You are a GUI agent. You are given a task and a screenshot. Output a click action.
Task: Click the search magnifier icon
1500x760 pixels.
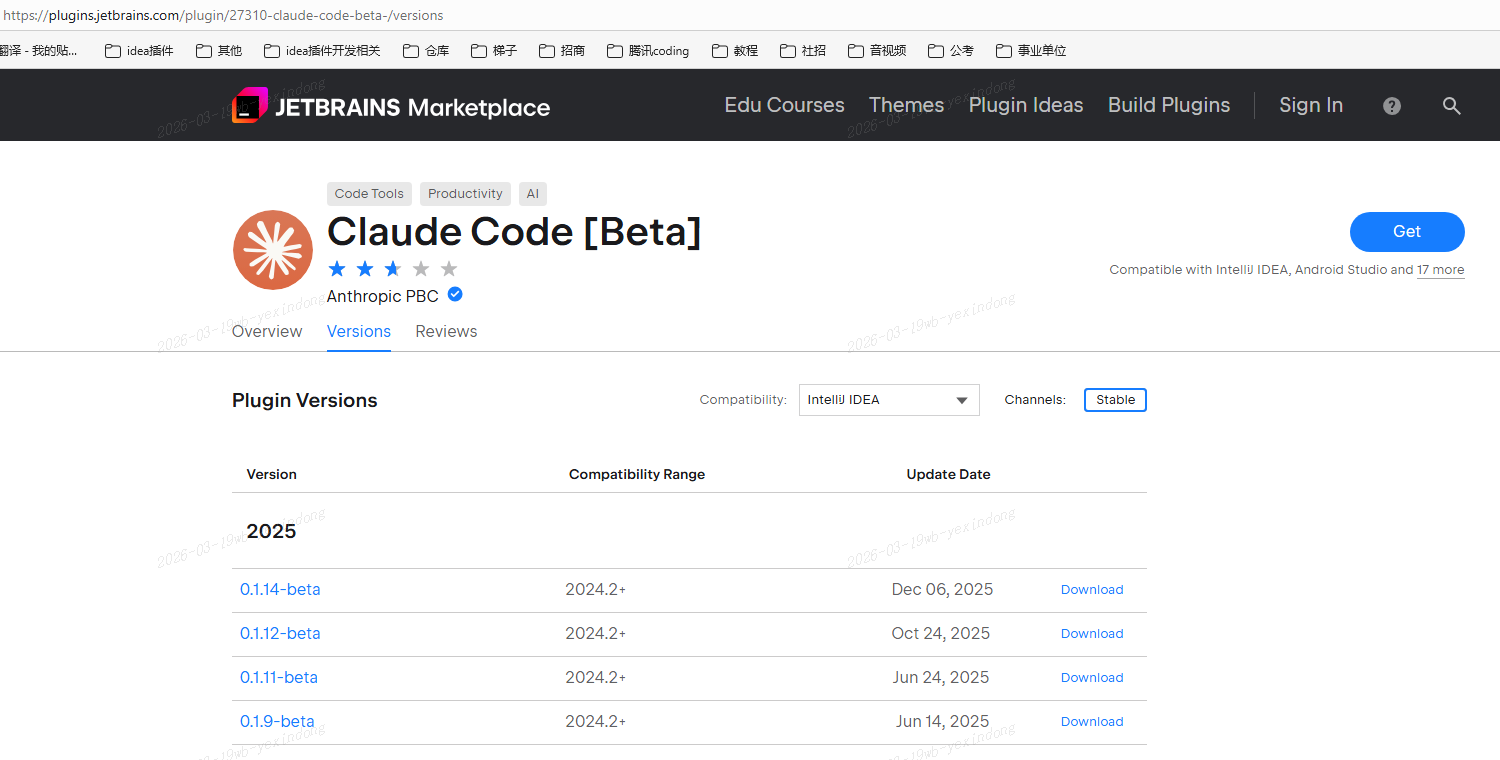pos(1452,106)
